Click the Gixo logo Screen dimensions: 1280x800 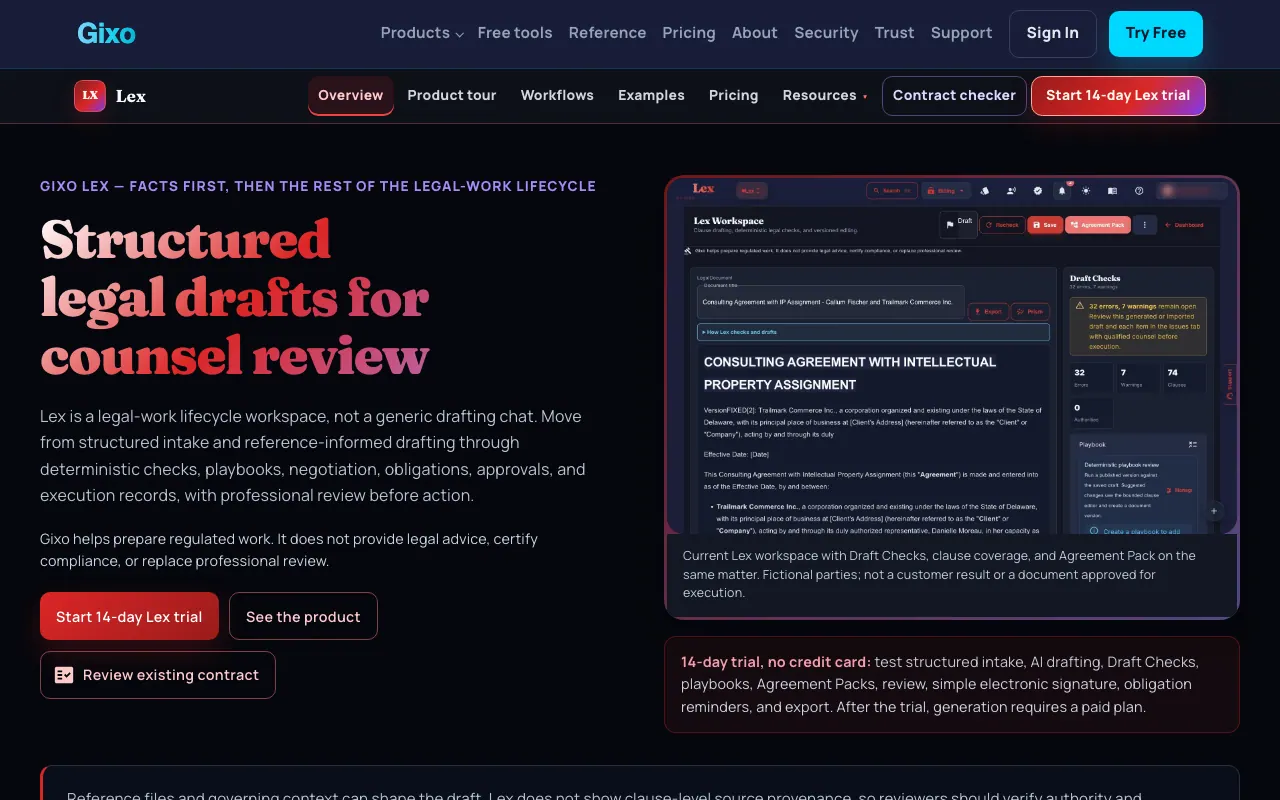click(x=106, y=33)
